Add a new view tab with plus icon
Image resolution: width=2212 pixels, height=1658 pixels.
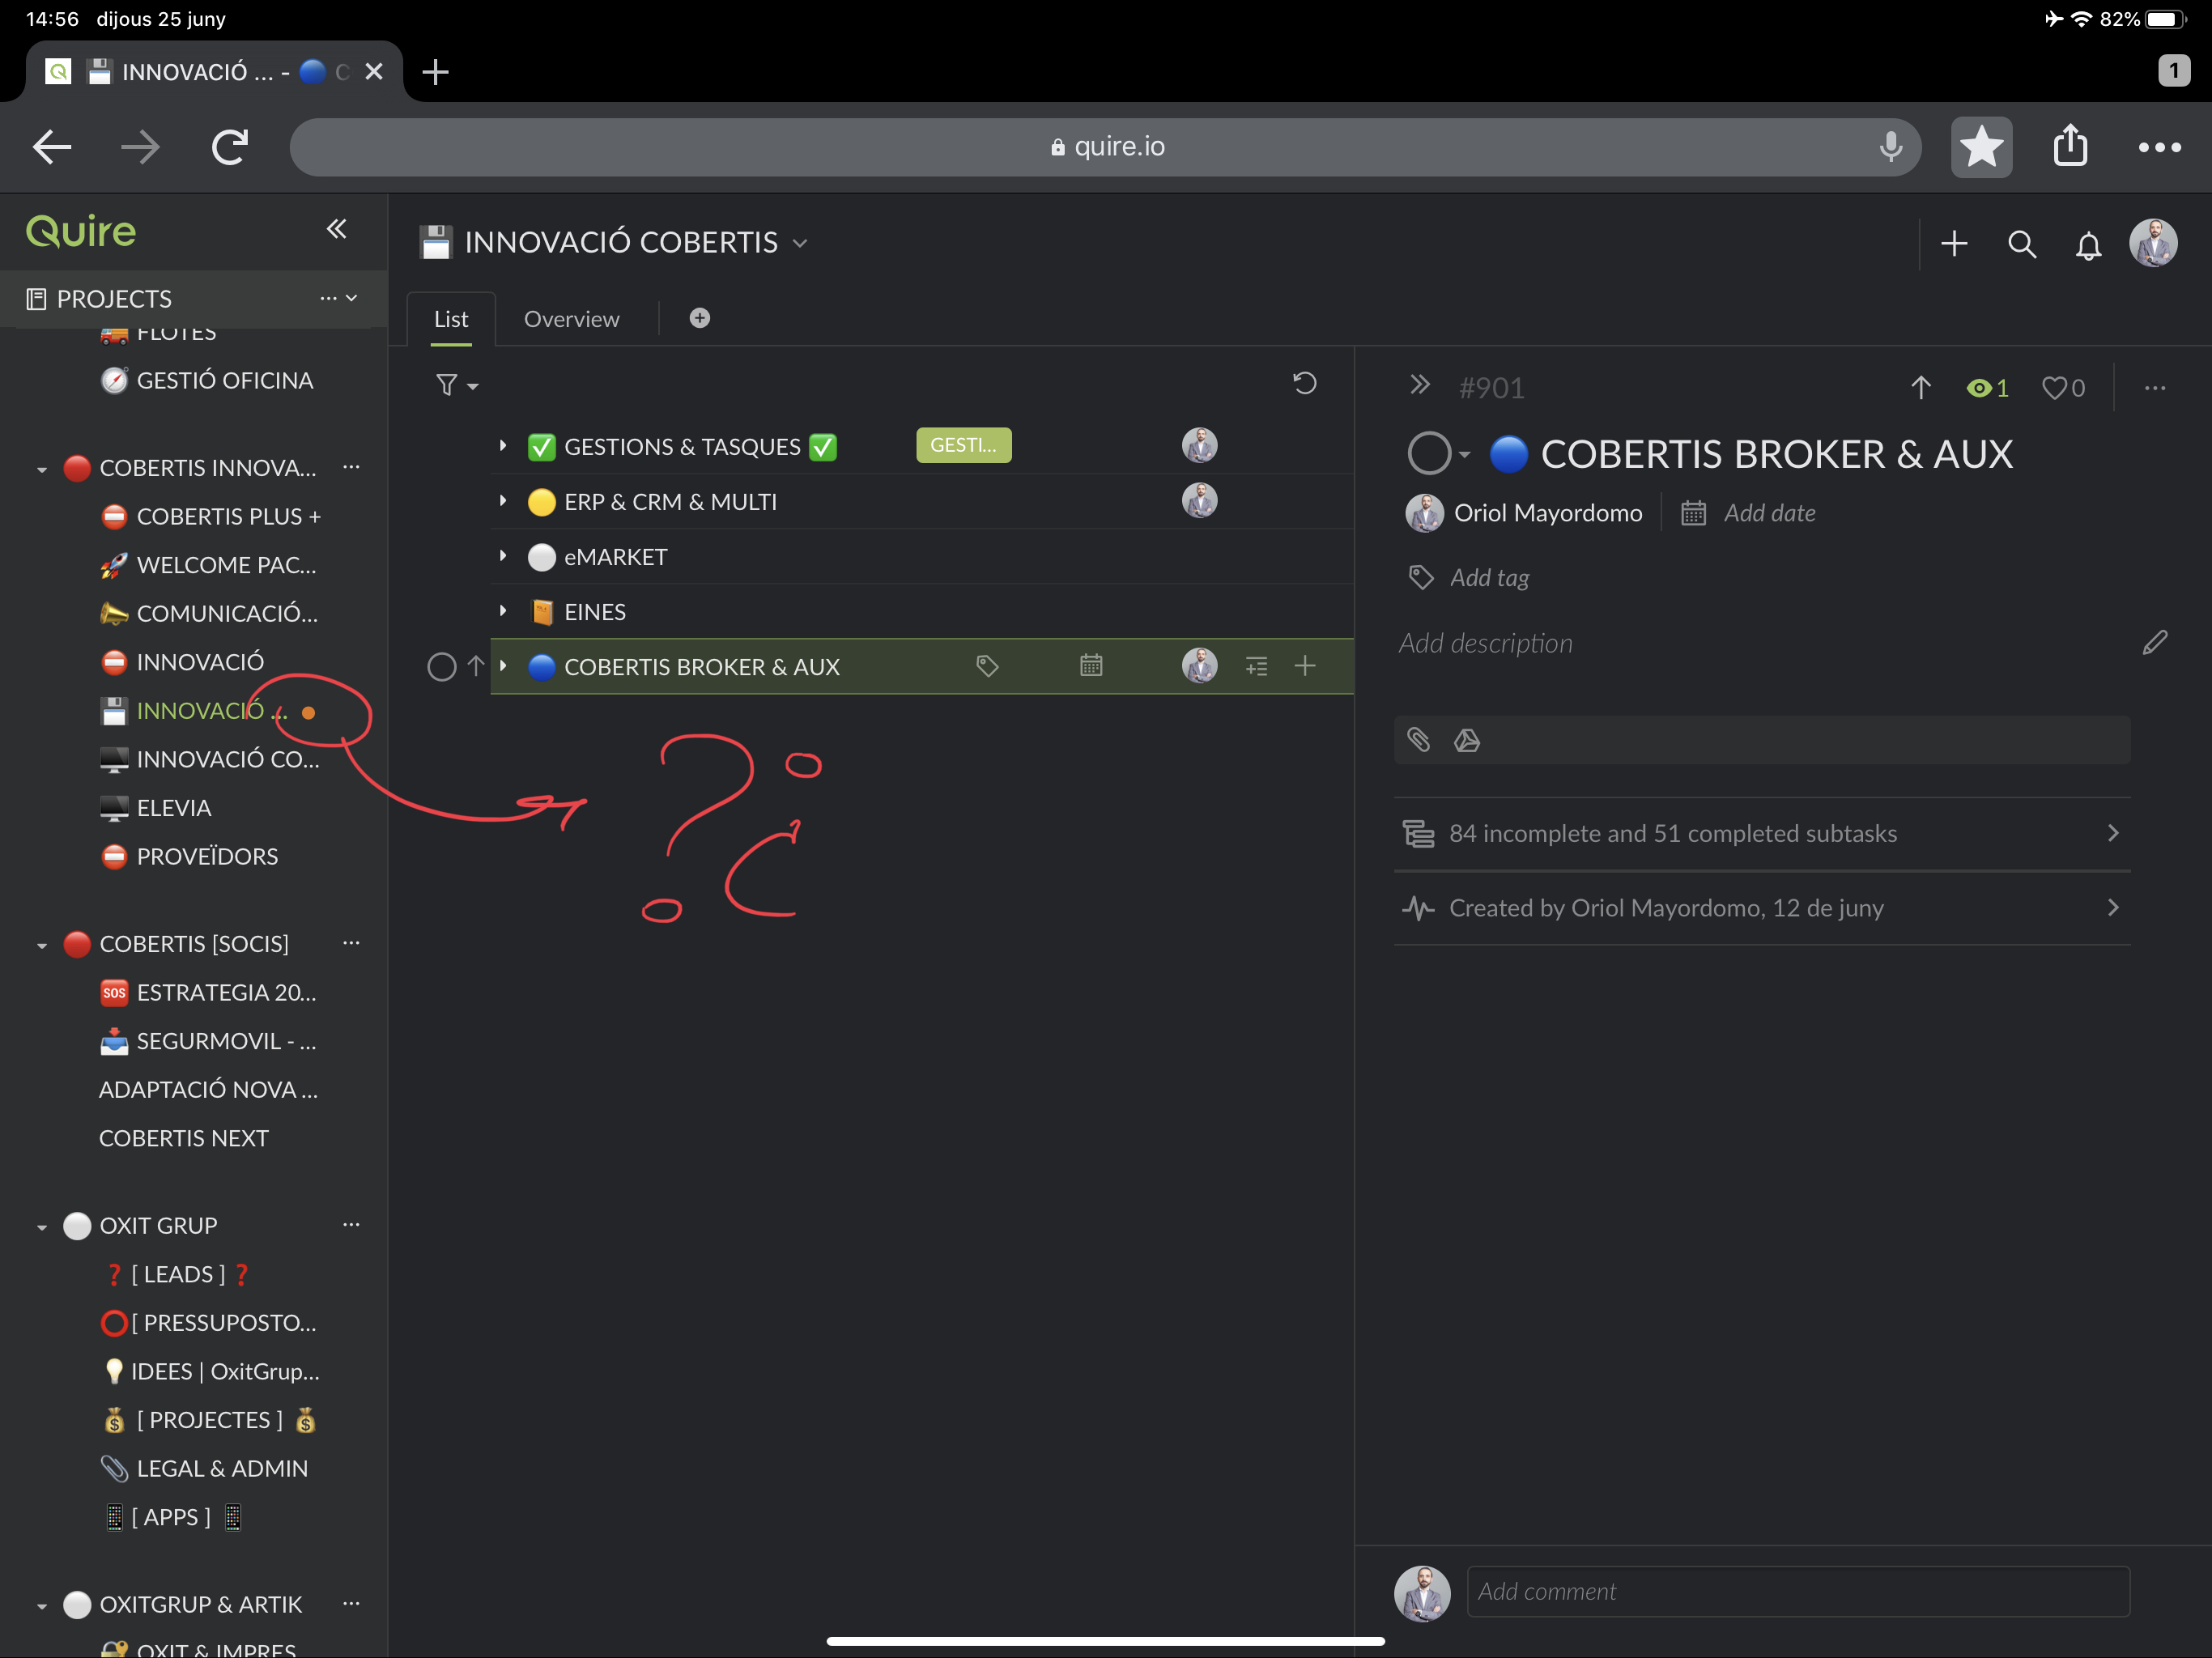tap(700, 318)
